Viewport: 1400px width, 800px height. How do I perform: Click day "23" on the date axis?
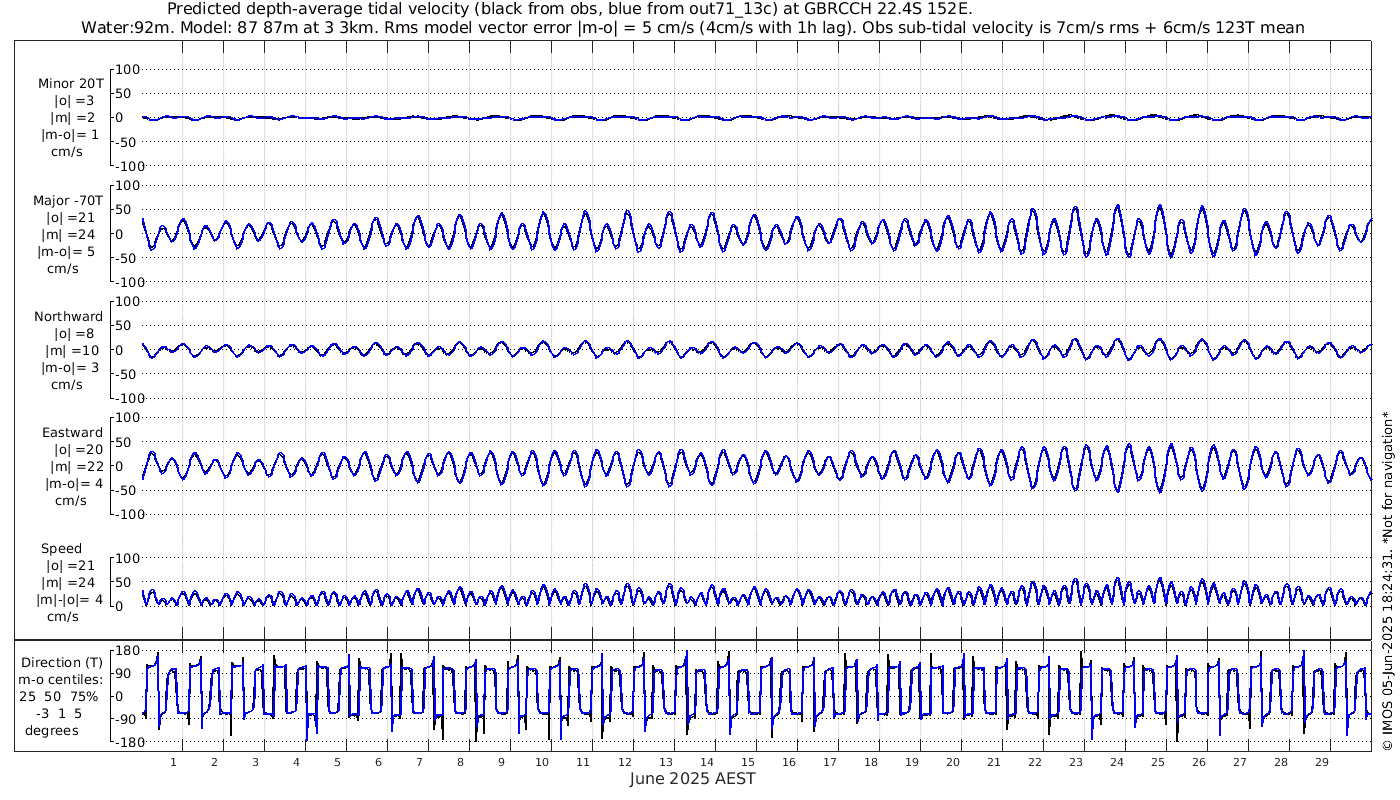(x=1075, y=762)
